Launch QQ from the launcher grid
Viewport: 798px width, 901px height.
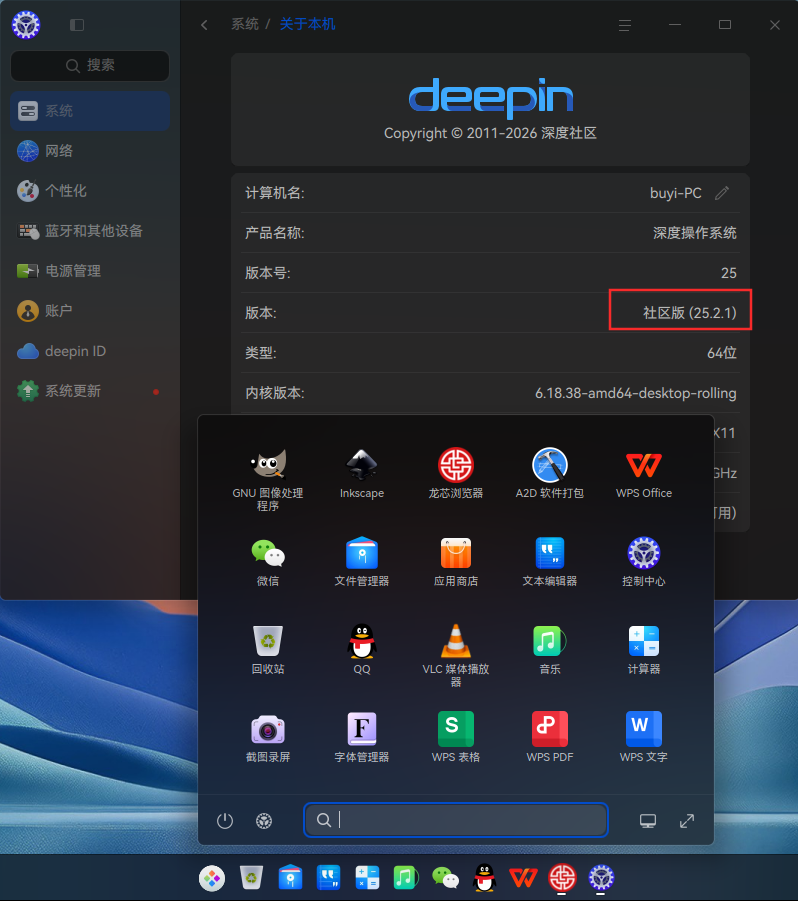tap(361, 649)
